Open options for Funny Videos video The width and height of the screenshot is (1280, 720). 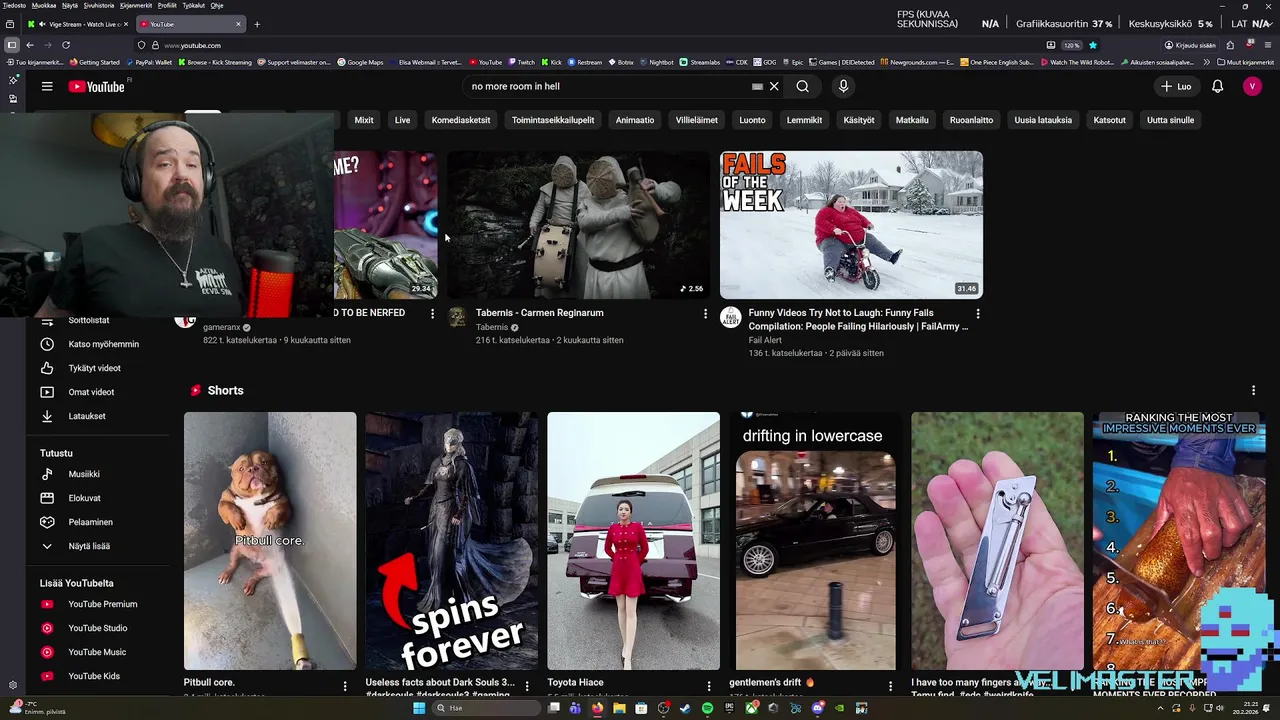[978, 314]
